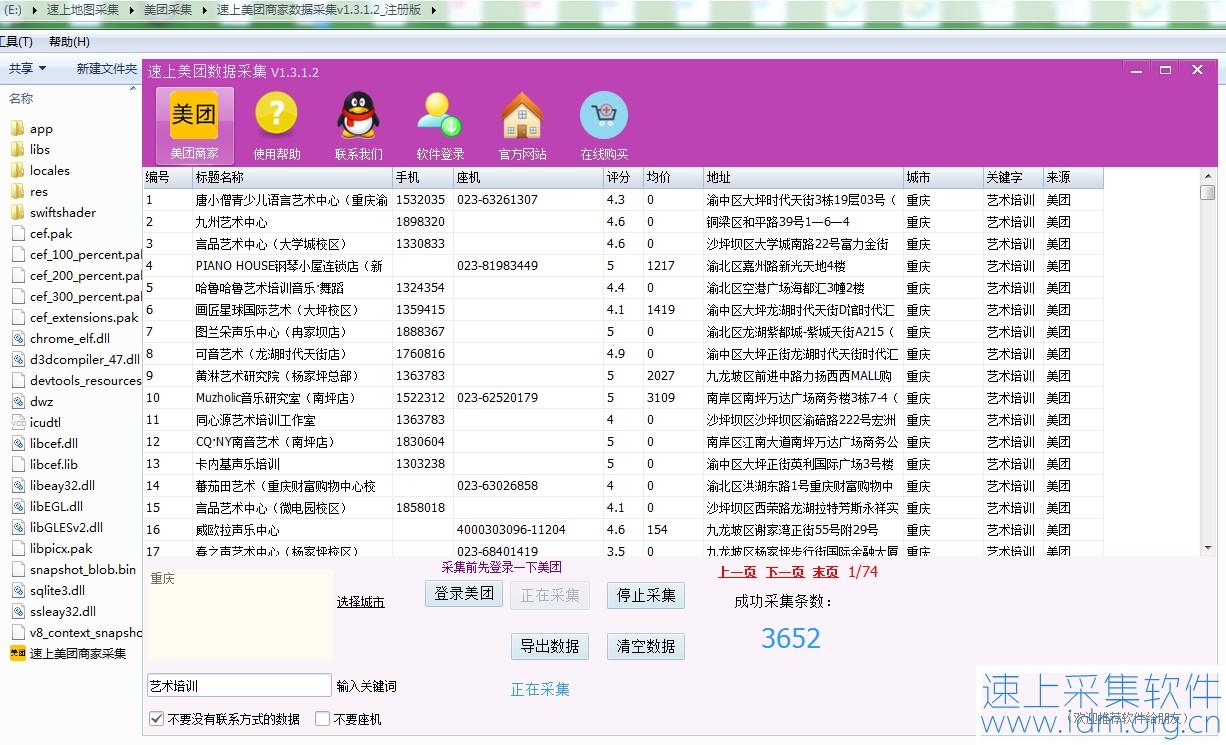The height and width of the screenshot is (745, 1226).
Task: Sort by 标题名称 column header
Action: tap(292, 177)
